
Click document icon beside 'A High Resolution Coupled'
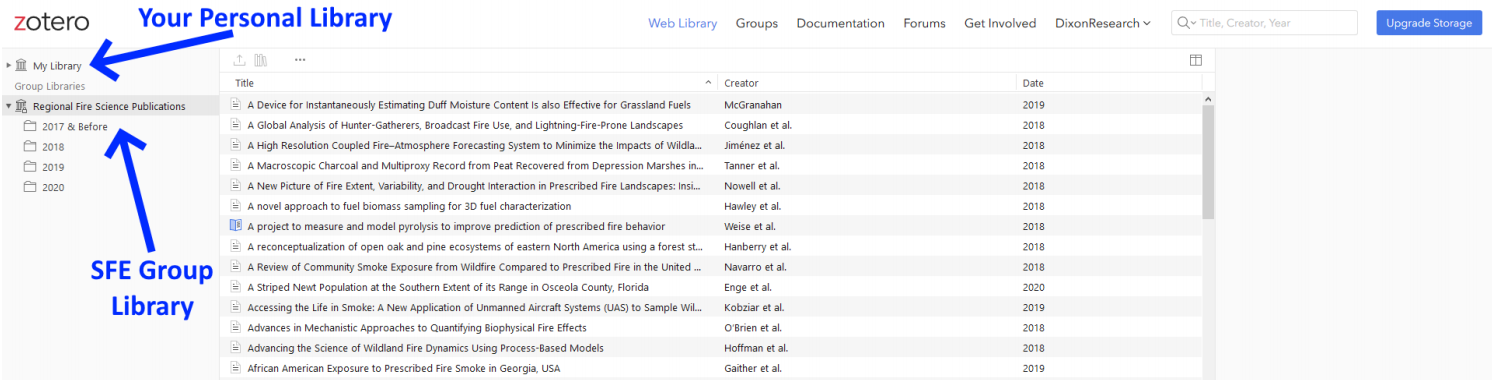[x=236, y=145]
